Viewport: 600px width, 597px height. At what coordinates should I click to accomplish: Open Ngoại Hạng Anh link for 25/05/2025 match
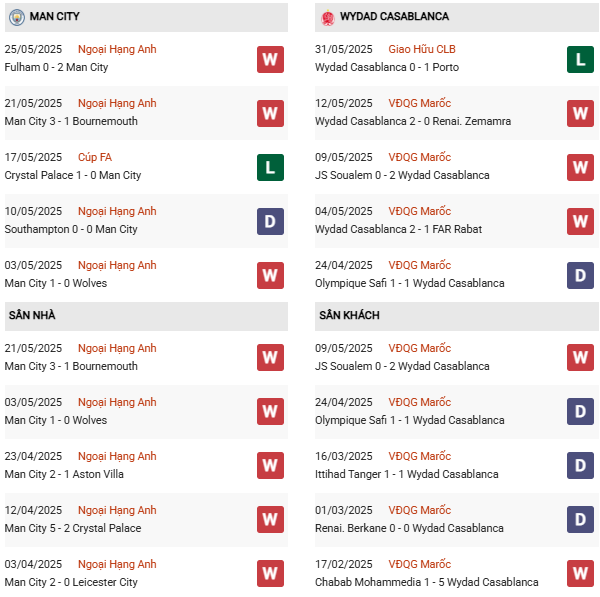[117, 49]
